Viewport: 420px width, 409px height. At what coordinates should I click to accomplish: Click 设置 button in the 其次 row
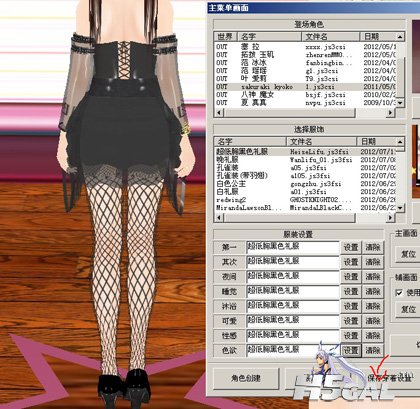click(x=351, y=262)
